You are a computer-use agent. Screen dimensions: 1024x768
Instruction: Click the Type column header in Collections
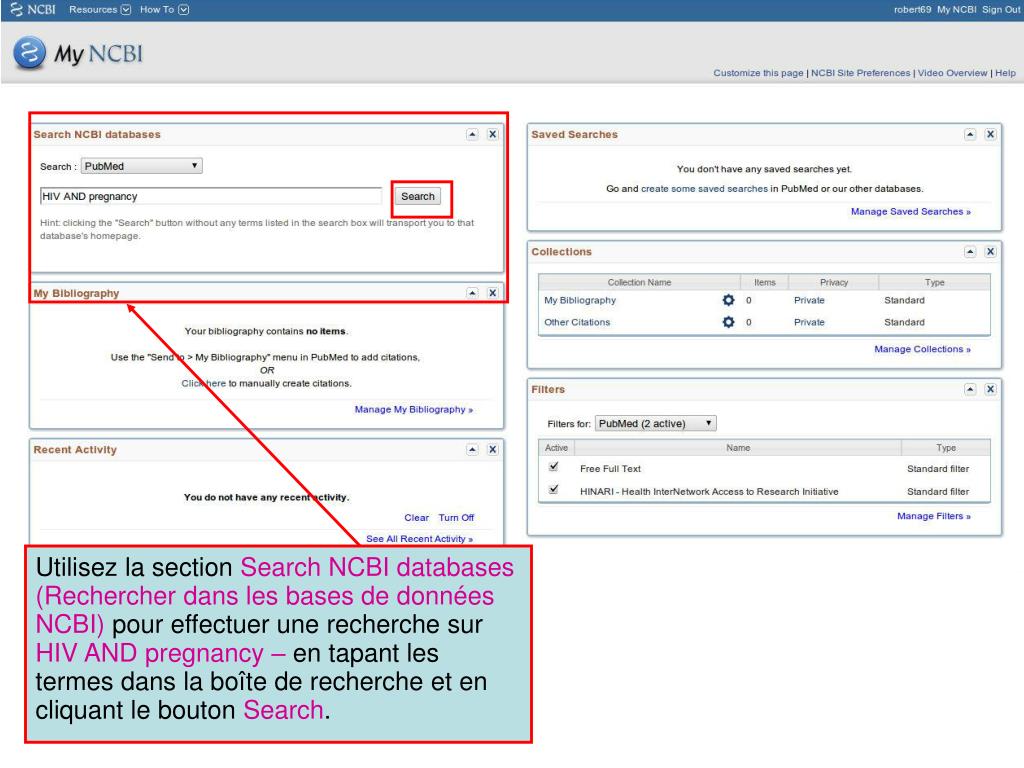pyautogui.click(x=935, y=282)
